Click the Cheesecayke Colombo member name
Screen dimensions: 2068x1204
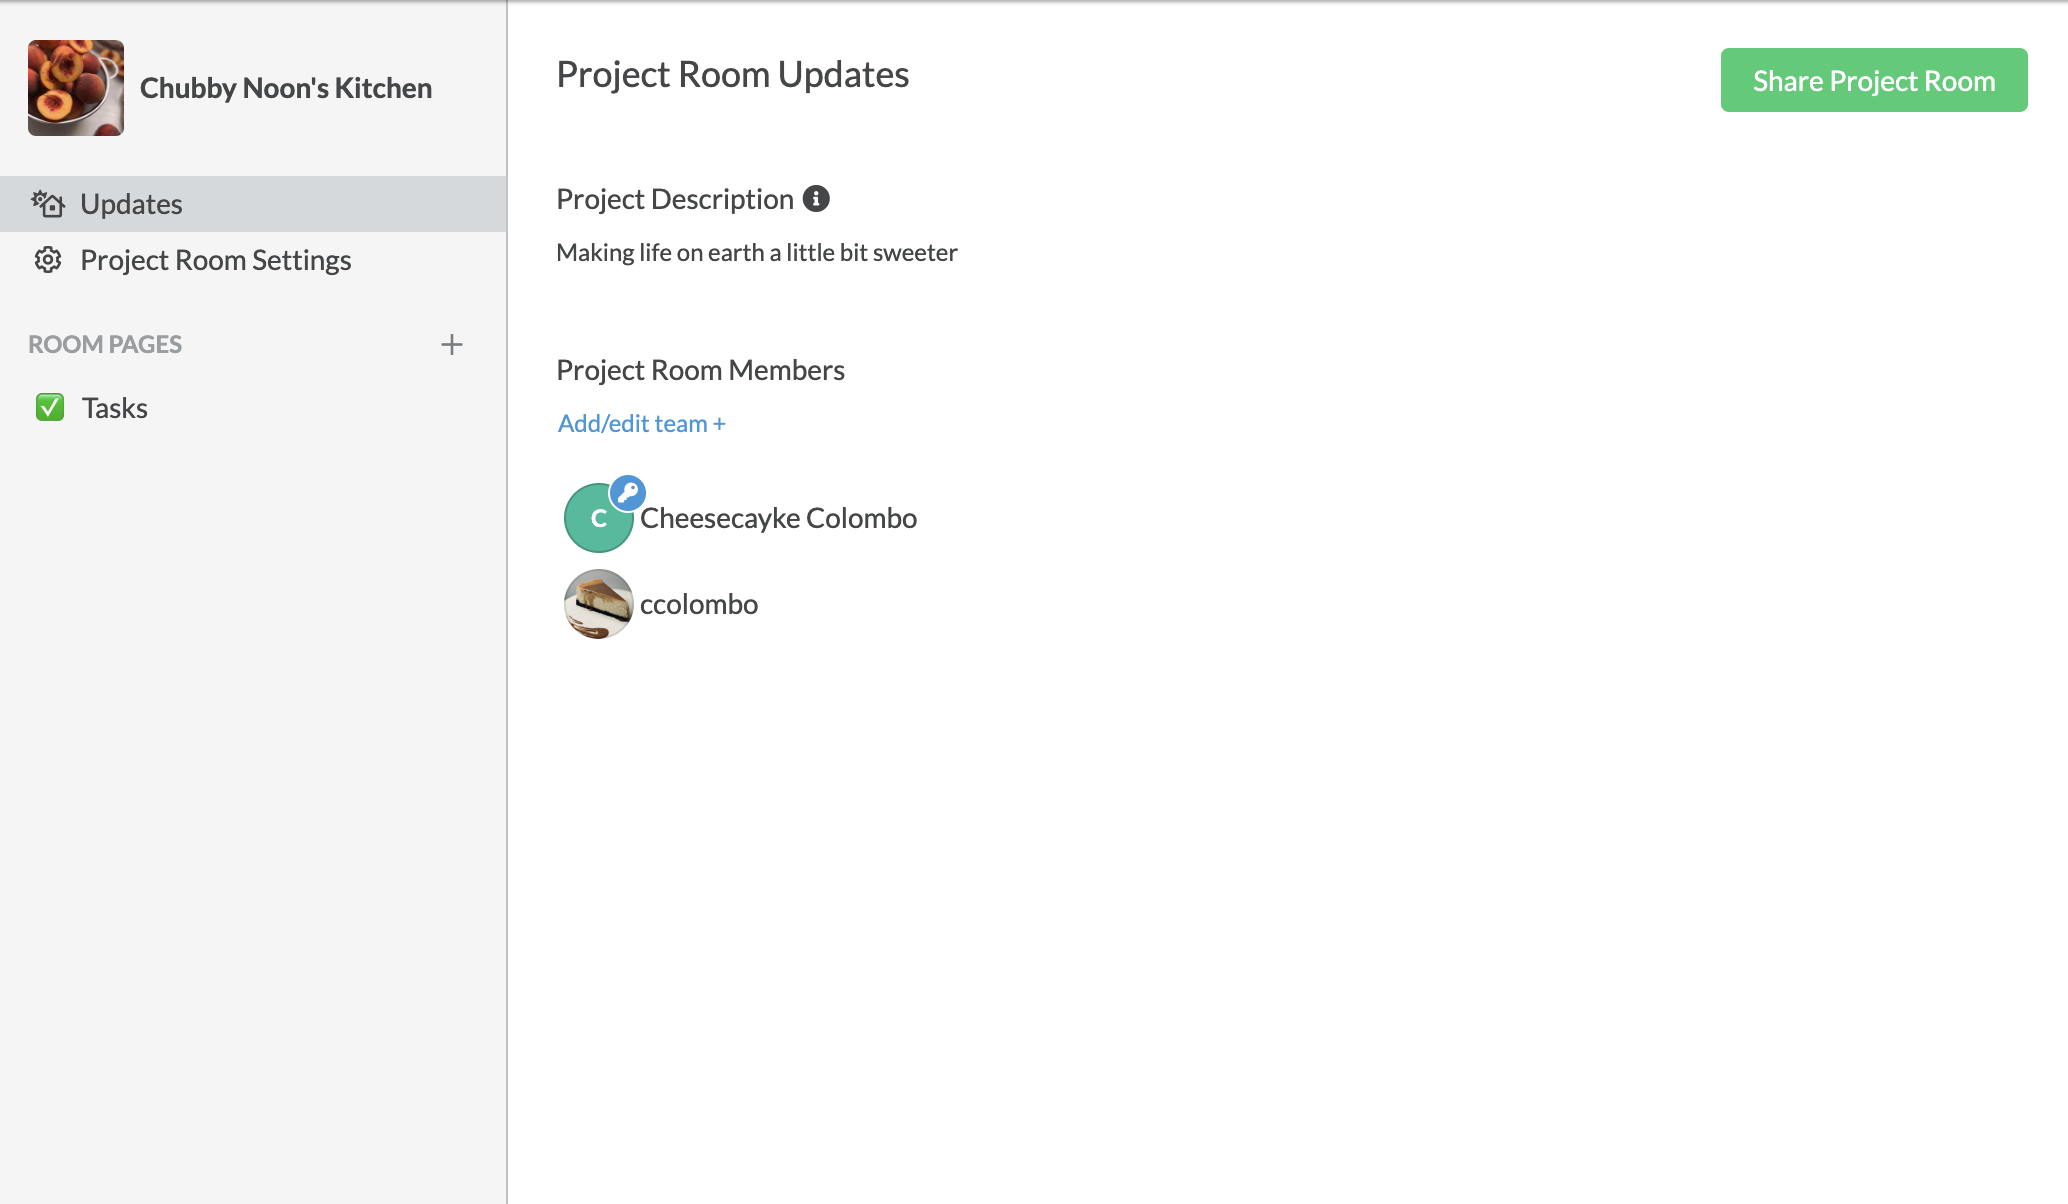[x=778, y=518]
